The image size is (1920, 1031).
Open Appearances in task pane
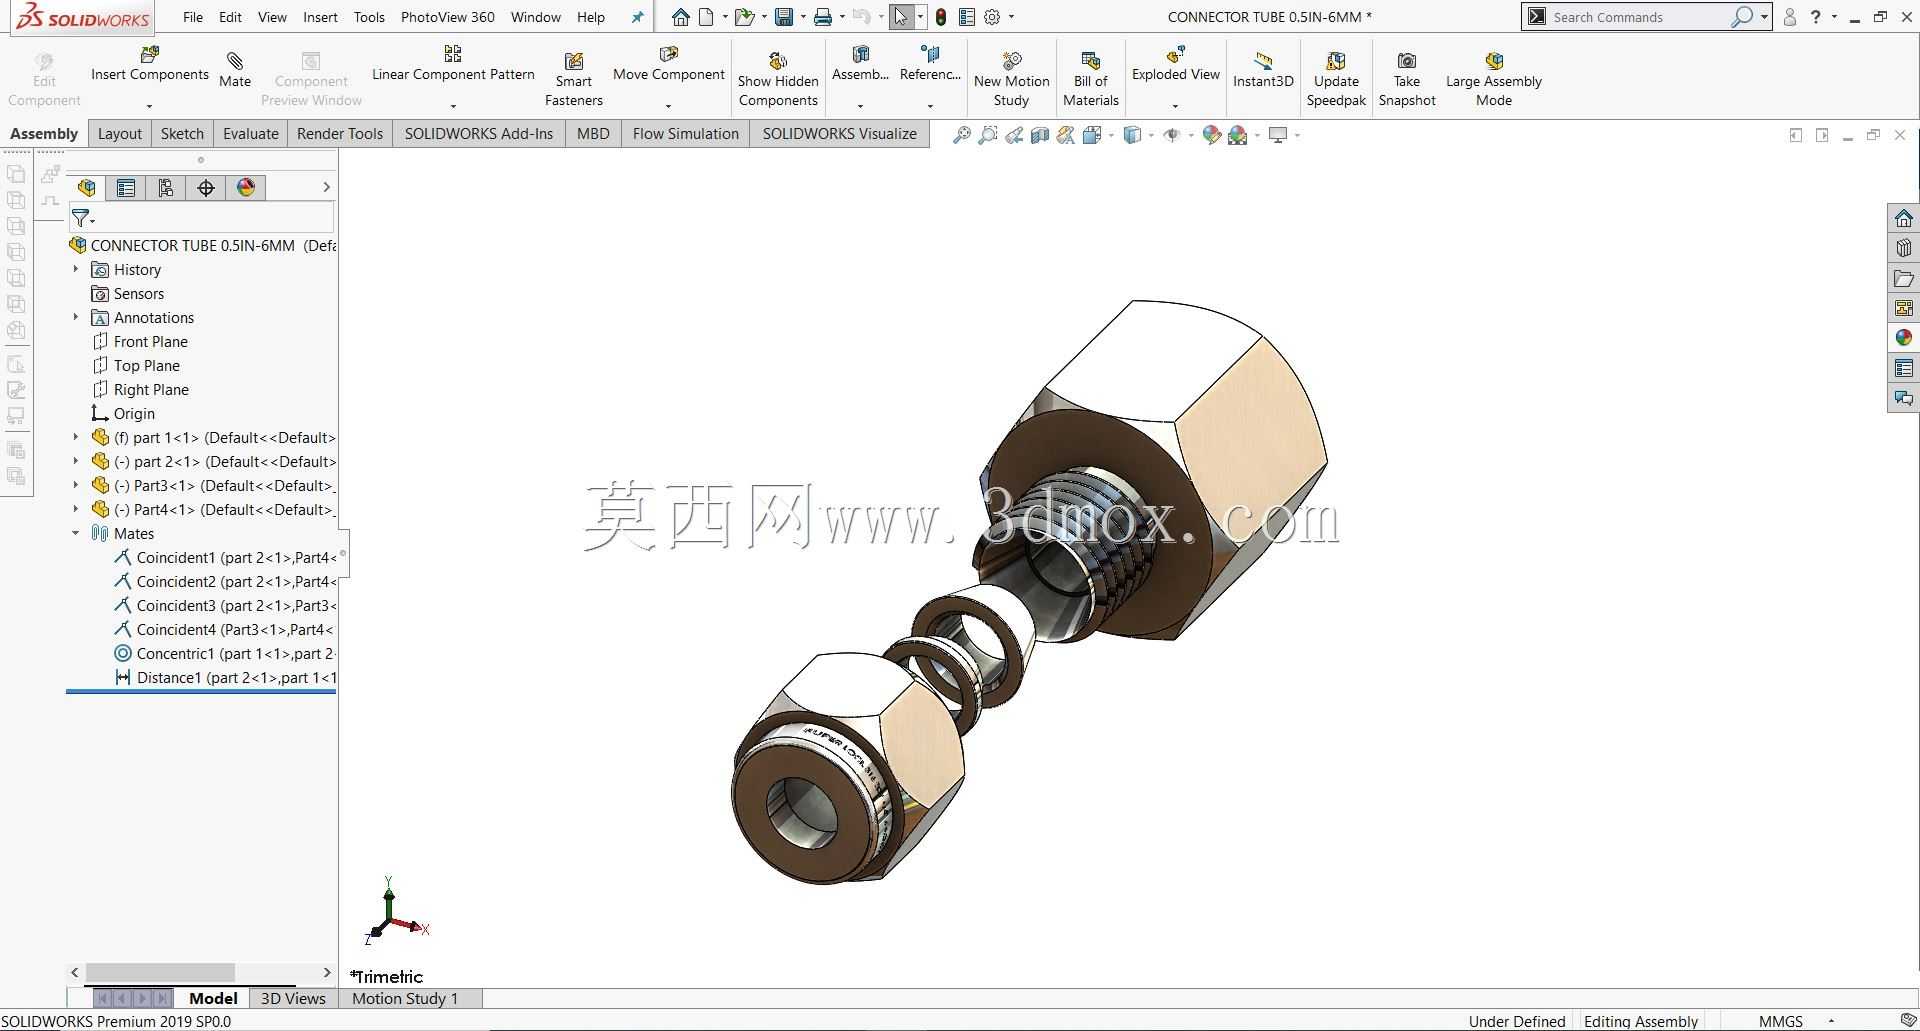1903,338
